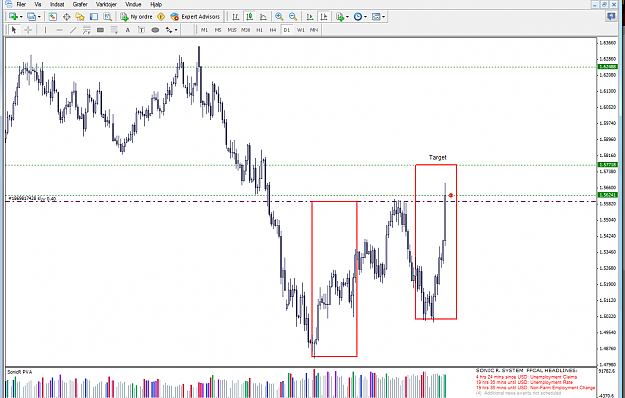Image resolution: width=625 pixels, height=398 pixels.
Task: Switch chart to candlesticks type
Action: [x=250, y=17]
